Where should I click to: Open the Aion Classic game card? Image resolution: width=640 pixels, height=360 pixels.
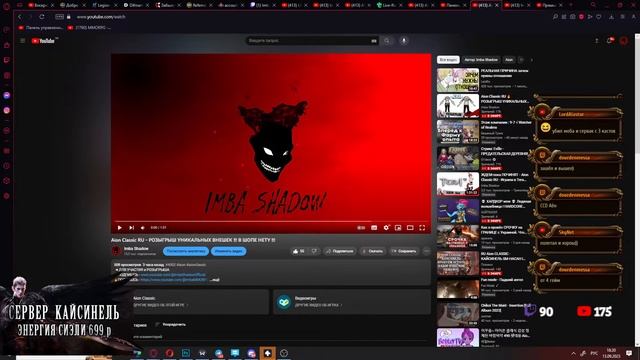pos(200,302)
